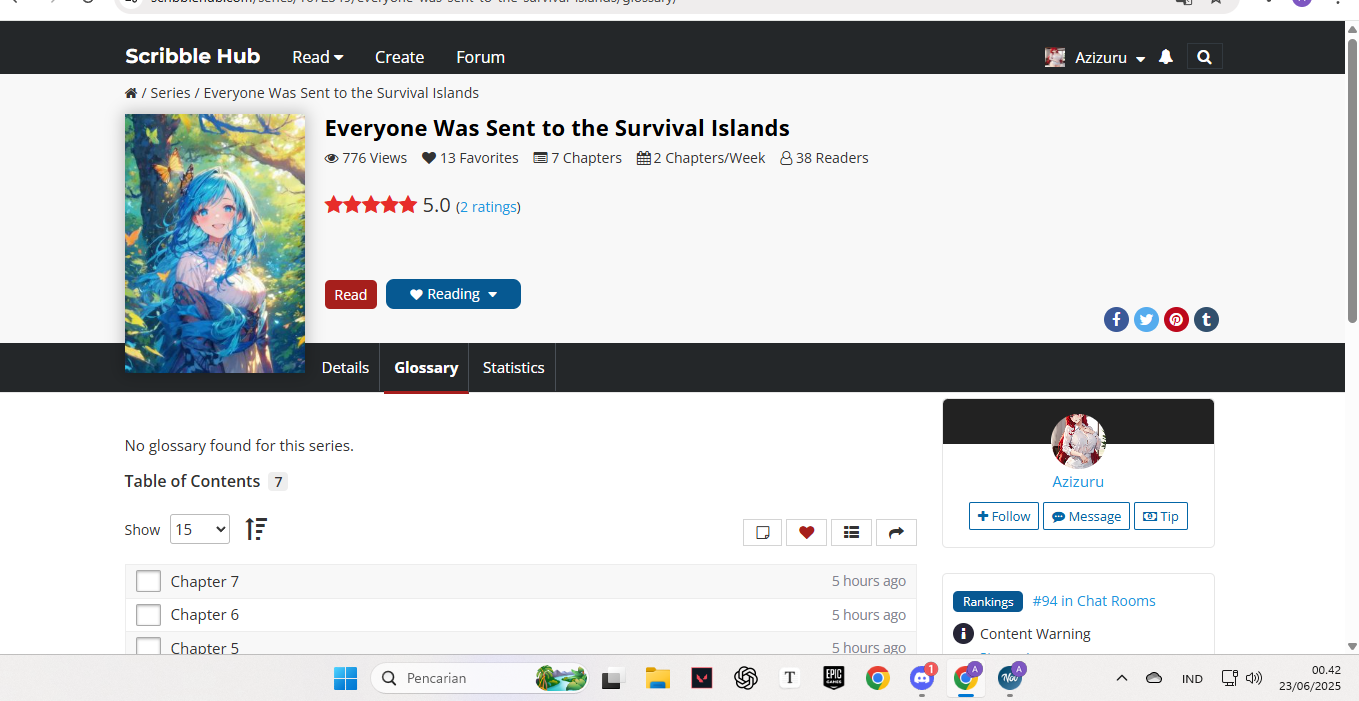Open the Azizuru account menu
The width and height of the screenshot is (1359, 701).
(1096, 57)
